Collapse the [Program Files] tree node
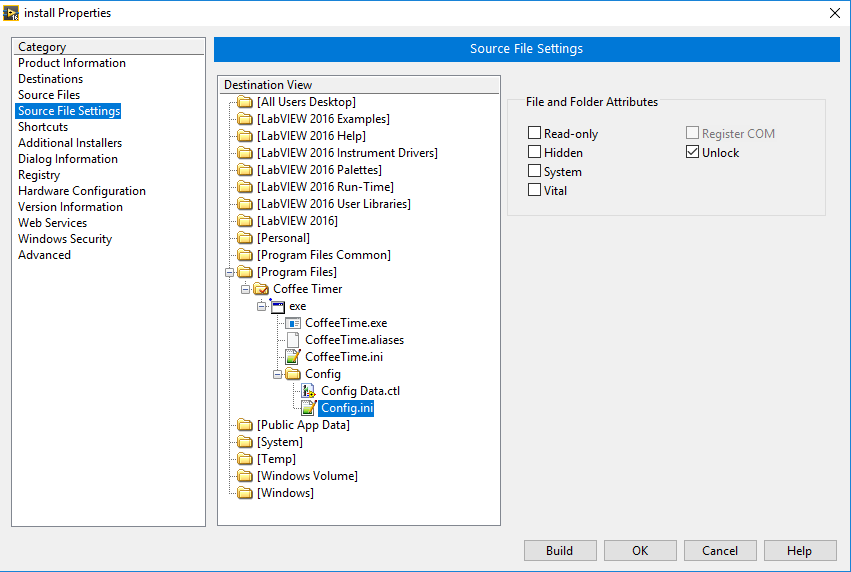The height and width of the screenshot is (572, 851). [x=230, y=272]
